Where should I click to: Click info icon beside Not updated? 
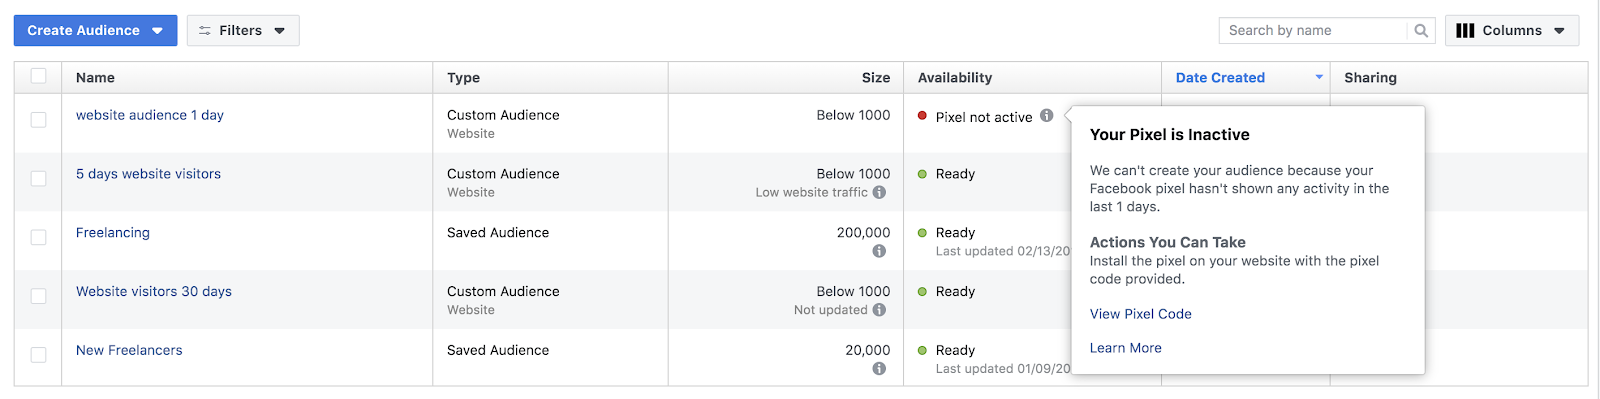pyautogui.click(x=879, y=310)
